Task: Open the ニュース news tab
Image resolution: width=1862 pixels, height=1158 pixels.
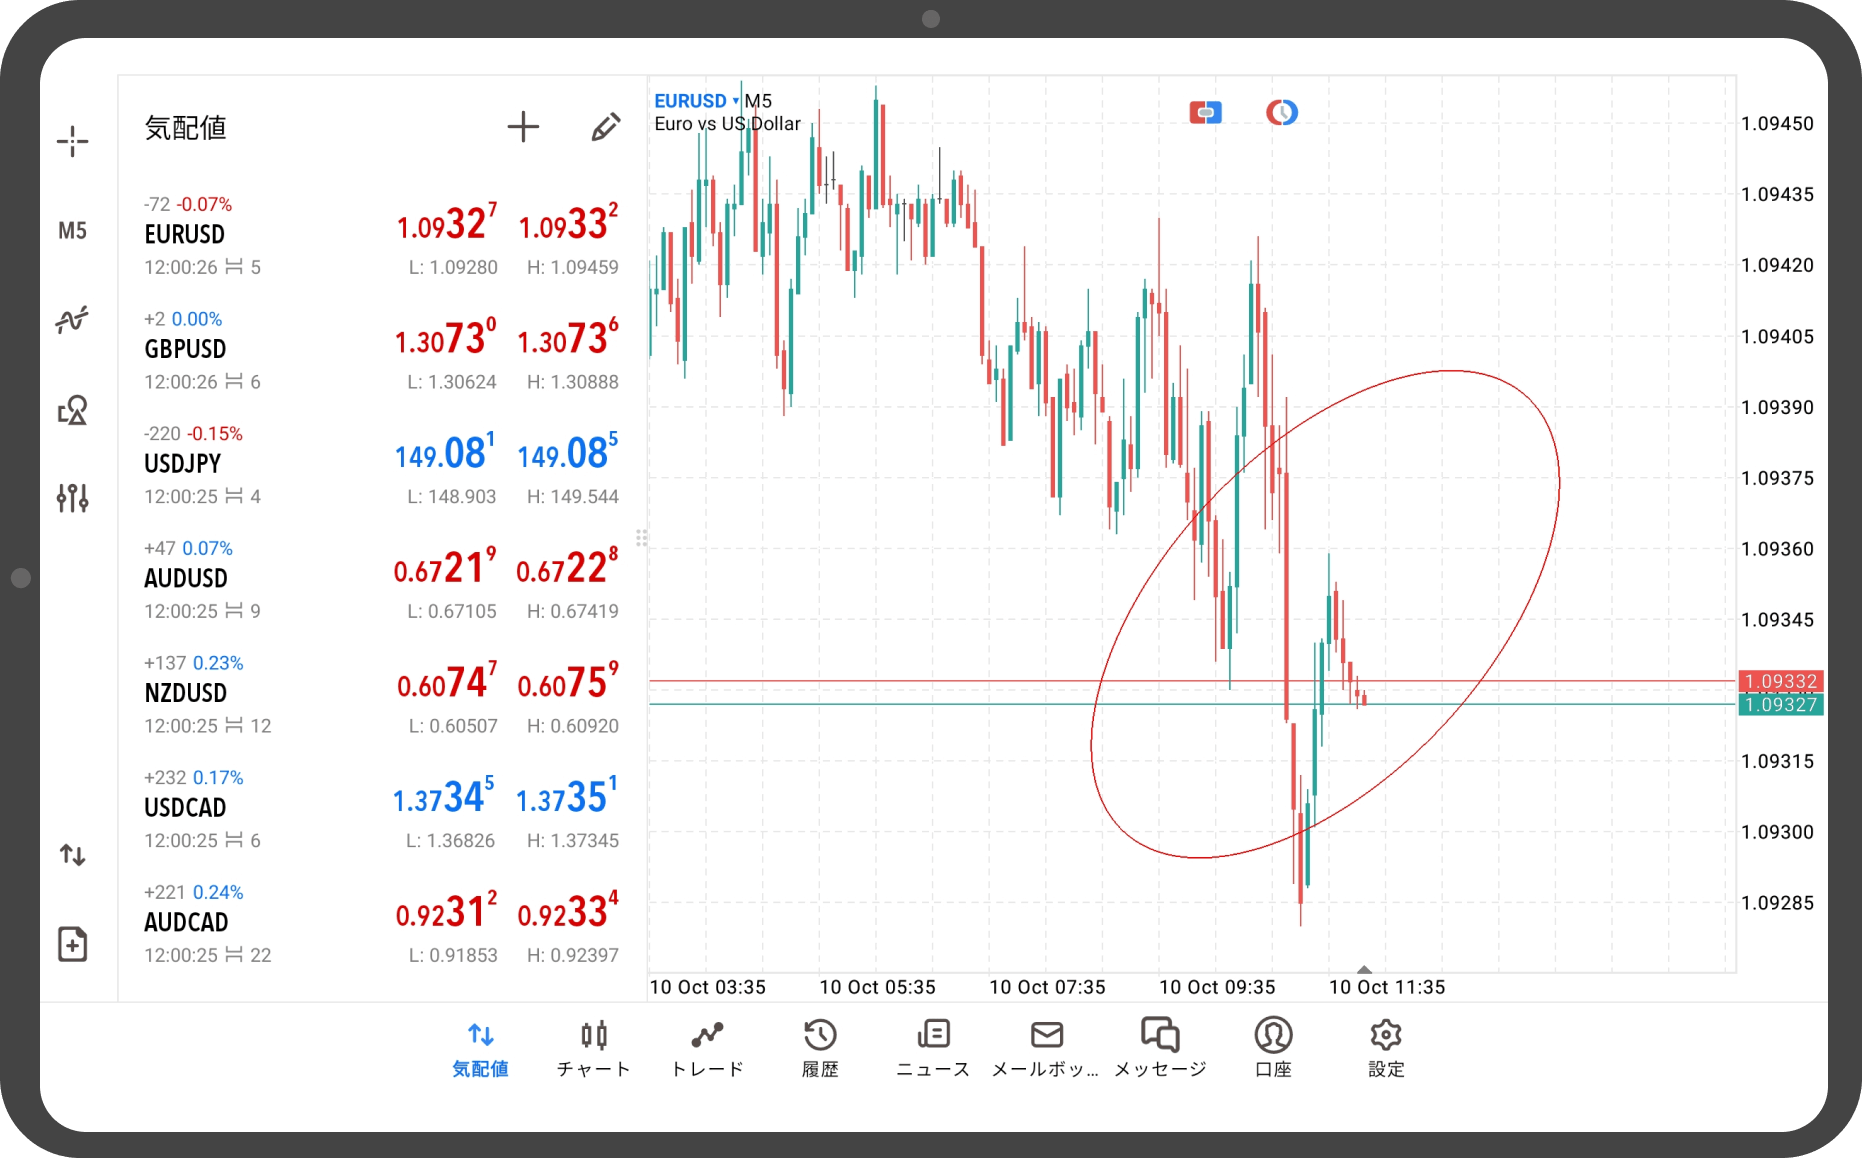Action: (x=933, y=1048)
